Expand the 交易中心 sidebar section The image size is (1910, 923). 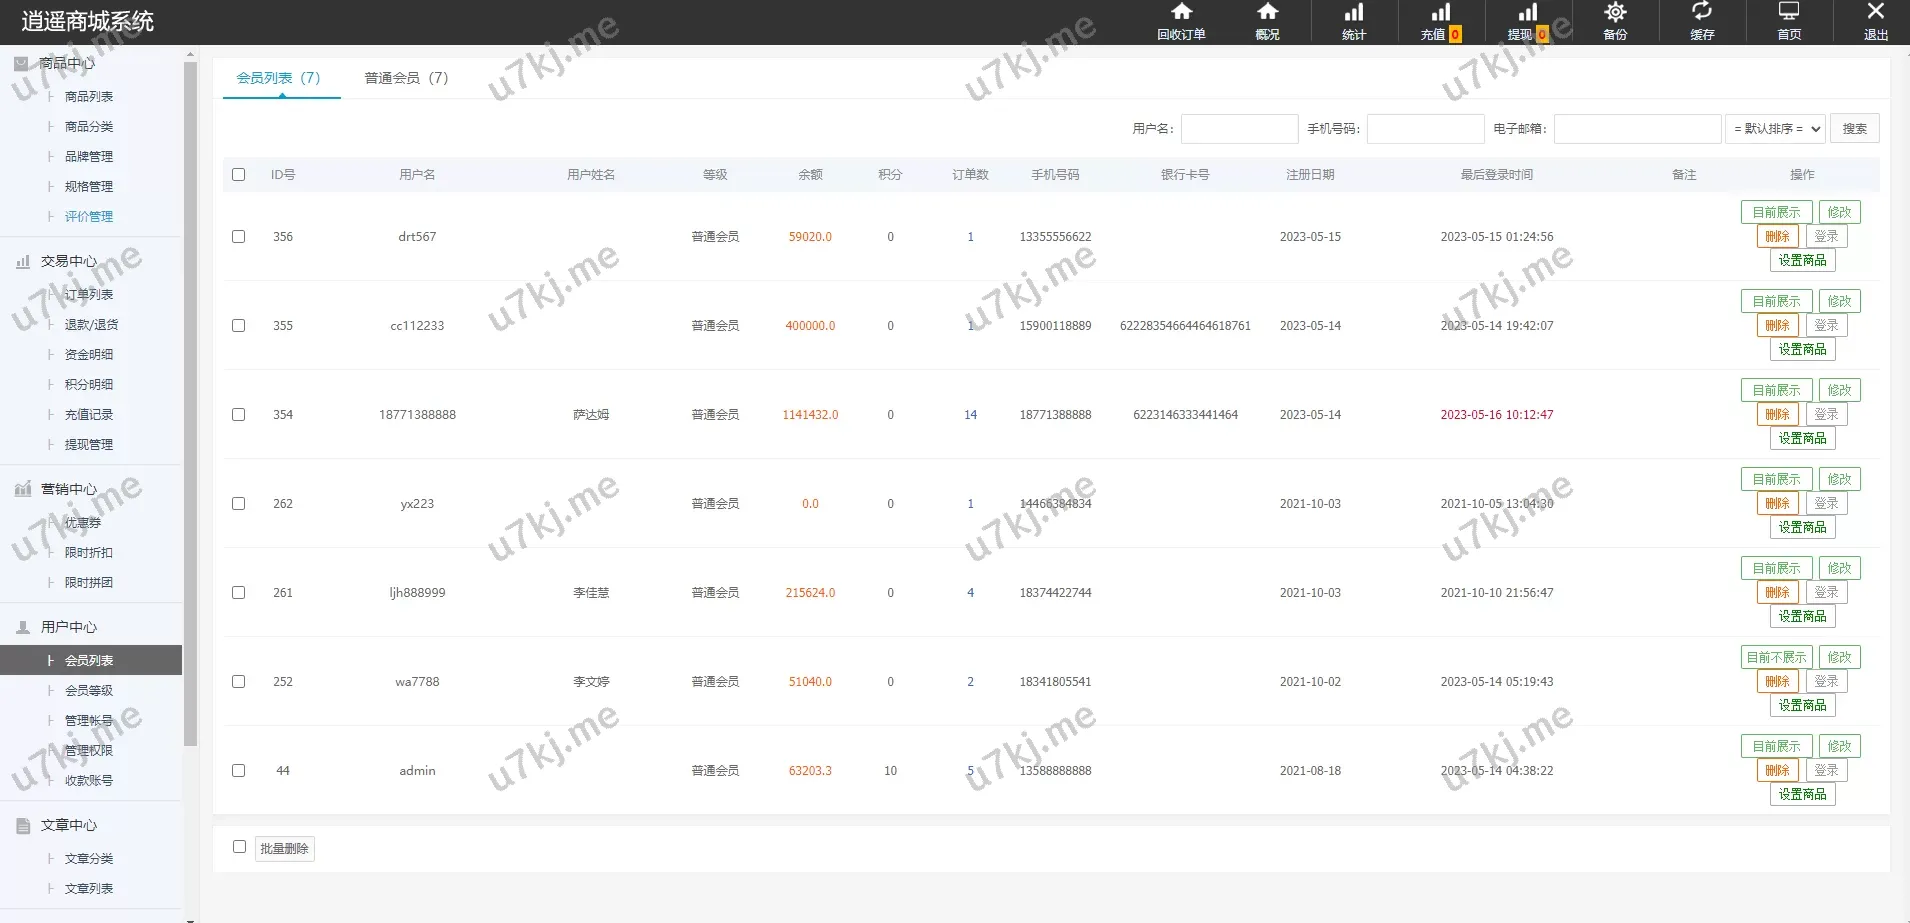click(70, 261)
